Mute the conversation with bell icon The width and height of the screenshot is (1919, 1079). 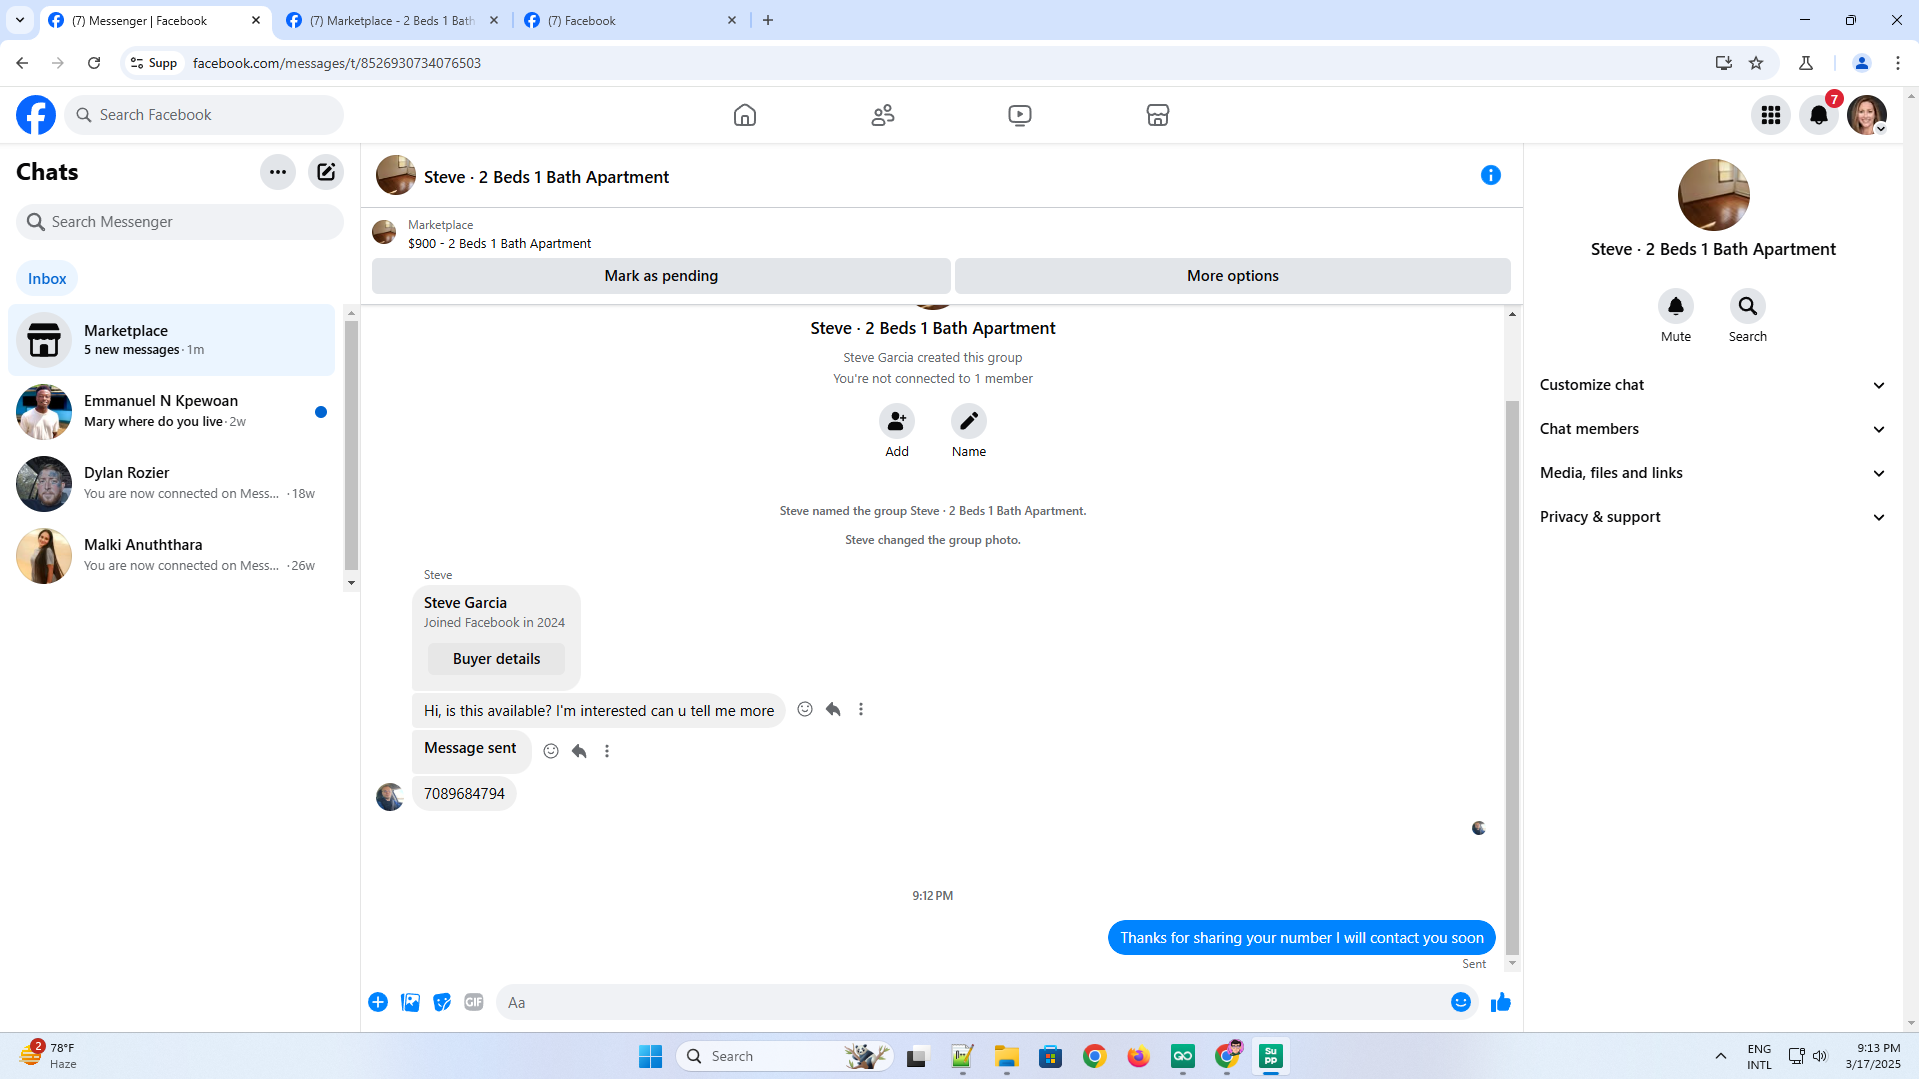click(x=1676, y=306)
